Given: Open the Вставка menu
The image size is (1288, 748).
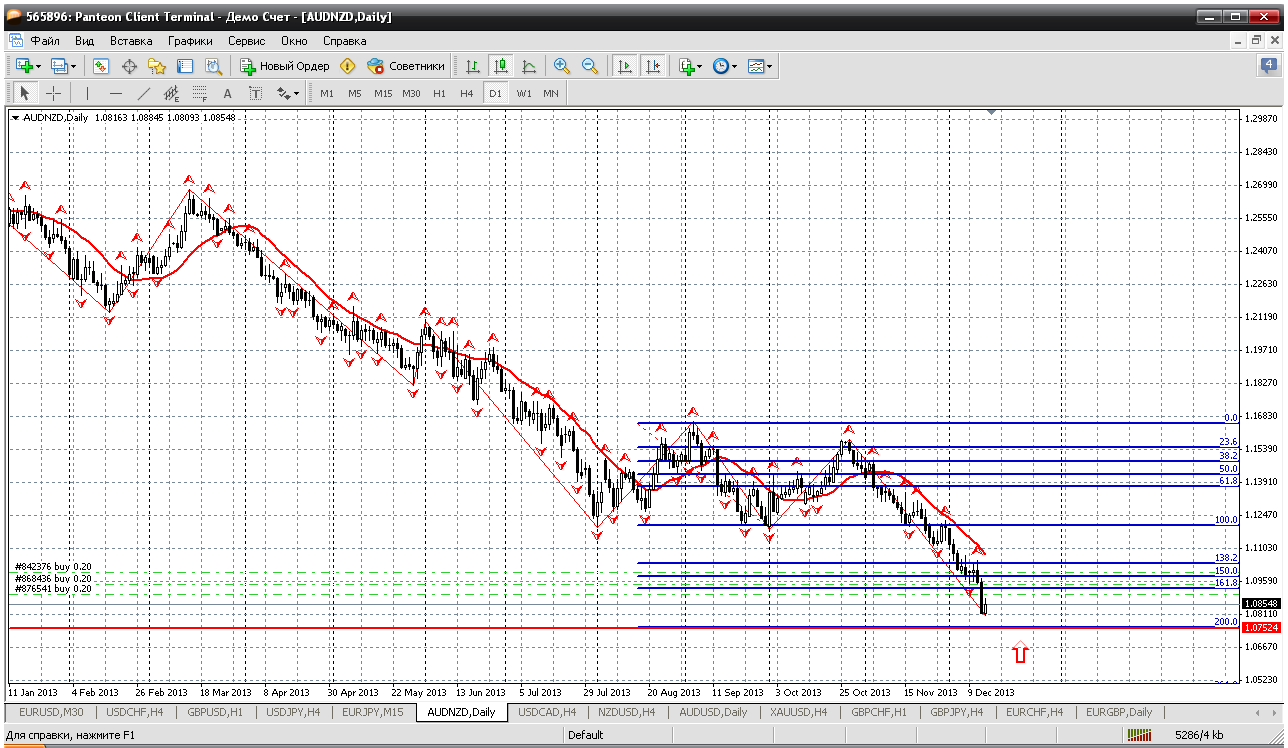Looking at the screenshot, I should (131, 41).
